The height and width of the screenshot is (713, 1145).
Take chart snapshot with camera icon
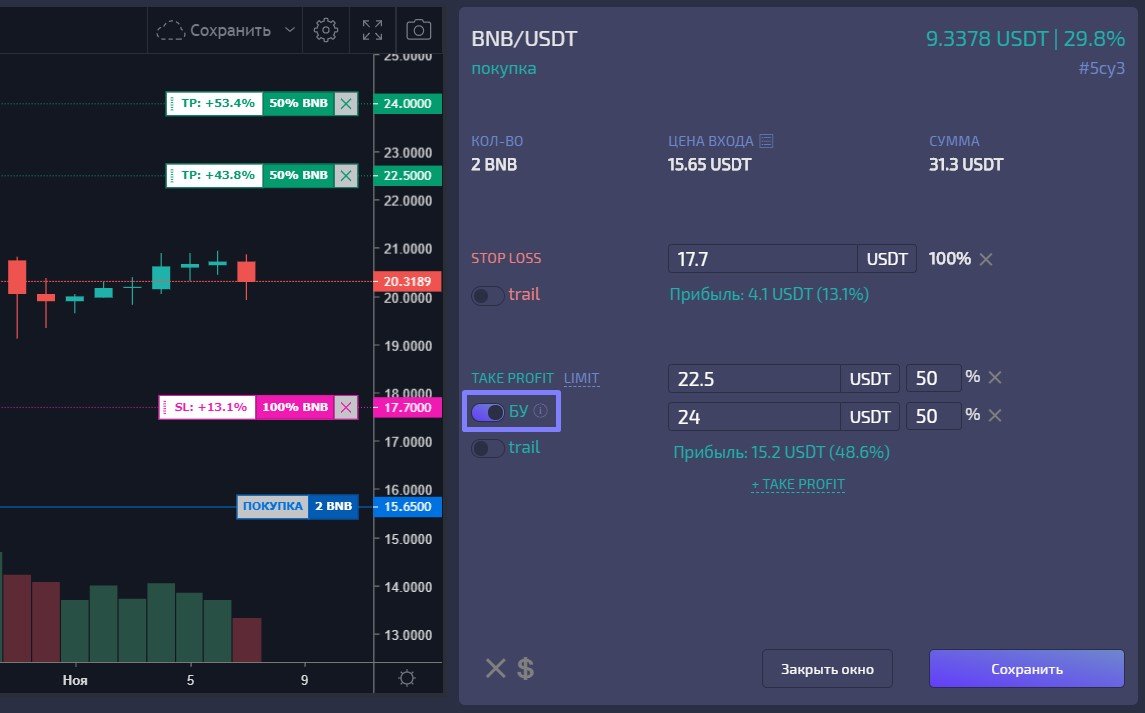(x=418, y=30)
